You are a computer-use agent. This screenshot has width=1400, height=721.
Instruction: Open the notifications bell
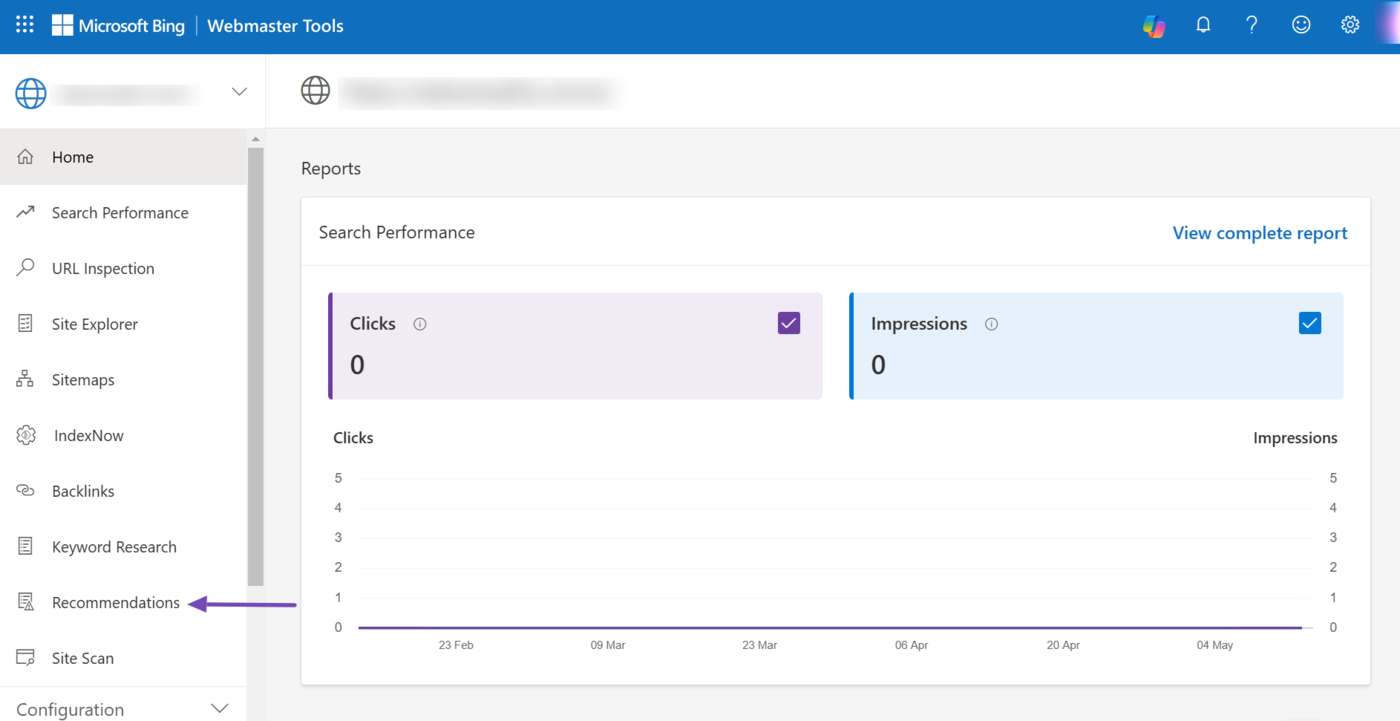1203,25
